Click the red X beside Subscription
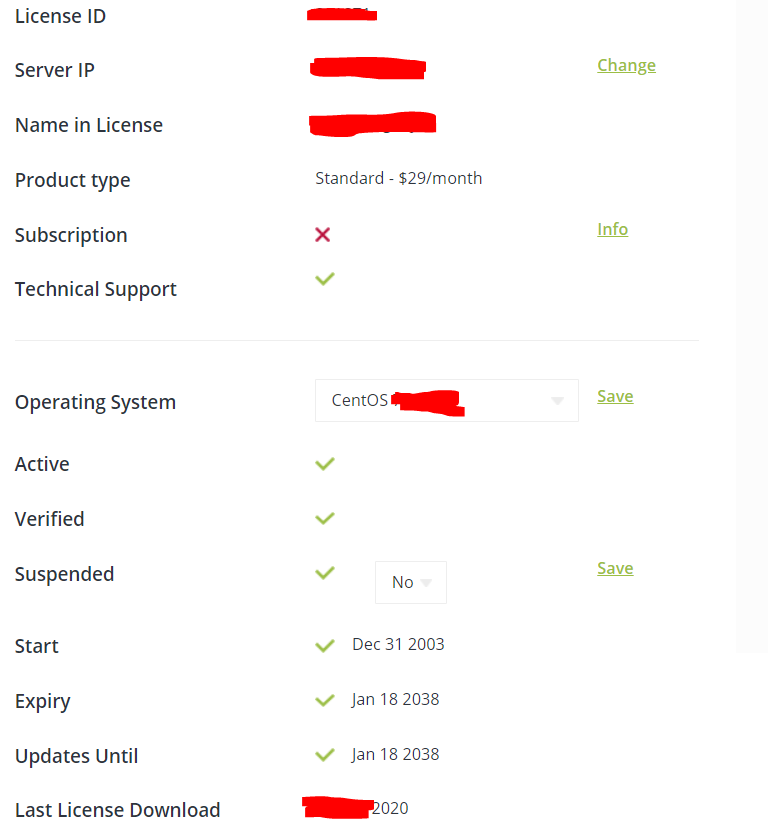The height and width of the screenshot is (836, 768). click(x=323, y=234)
